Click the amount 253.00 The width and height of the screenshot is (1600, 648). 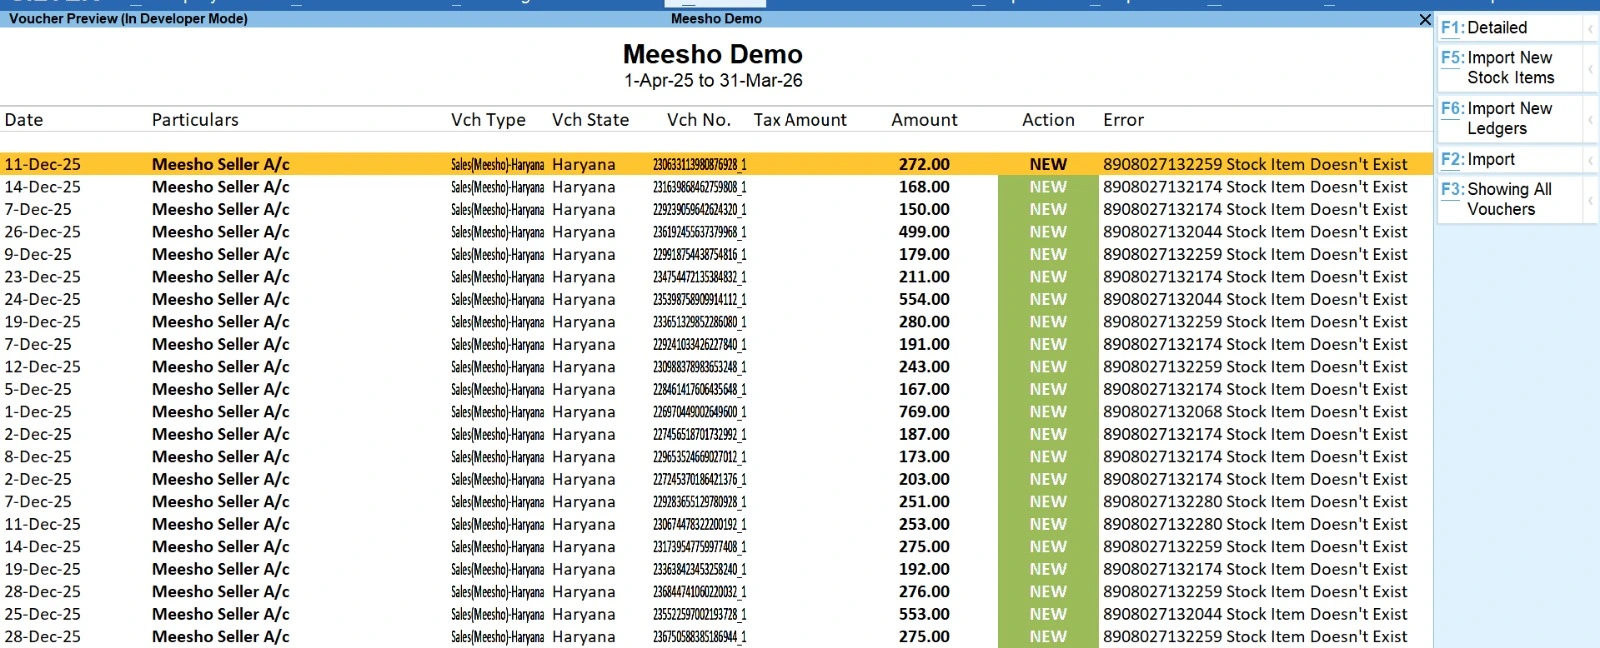924,524
